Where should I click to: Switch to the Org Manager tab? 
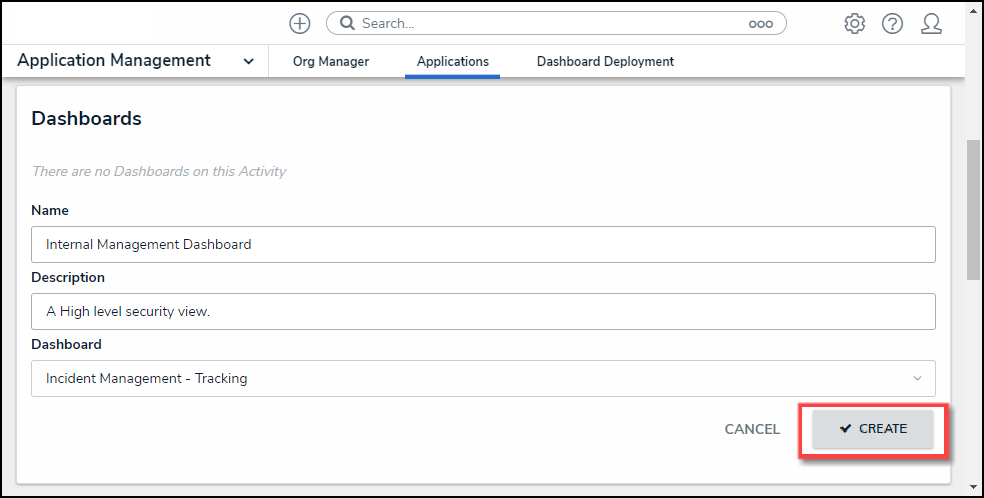coord(331,61)
